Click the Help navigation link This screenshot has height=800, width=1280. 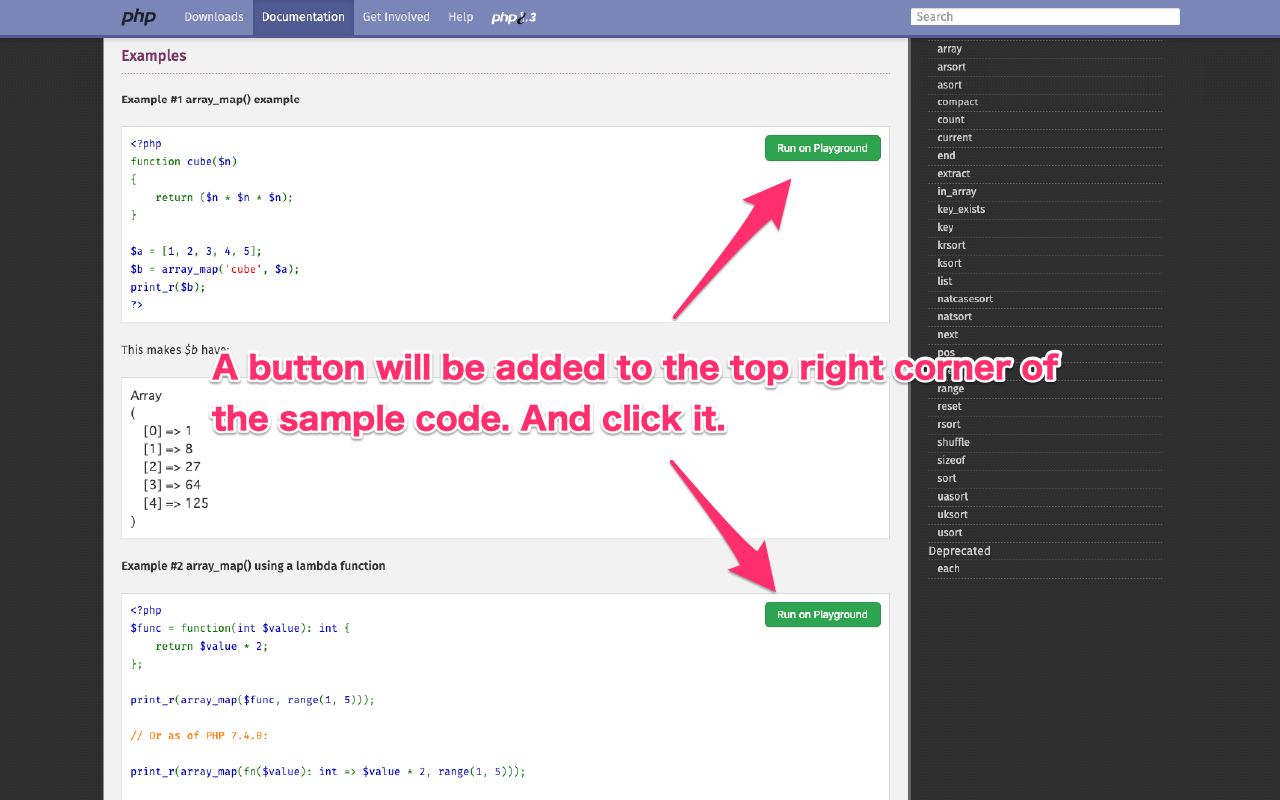pos(460,17)
